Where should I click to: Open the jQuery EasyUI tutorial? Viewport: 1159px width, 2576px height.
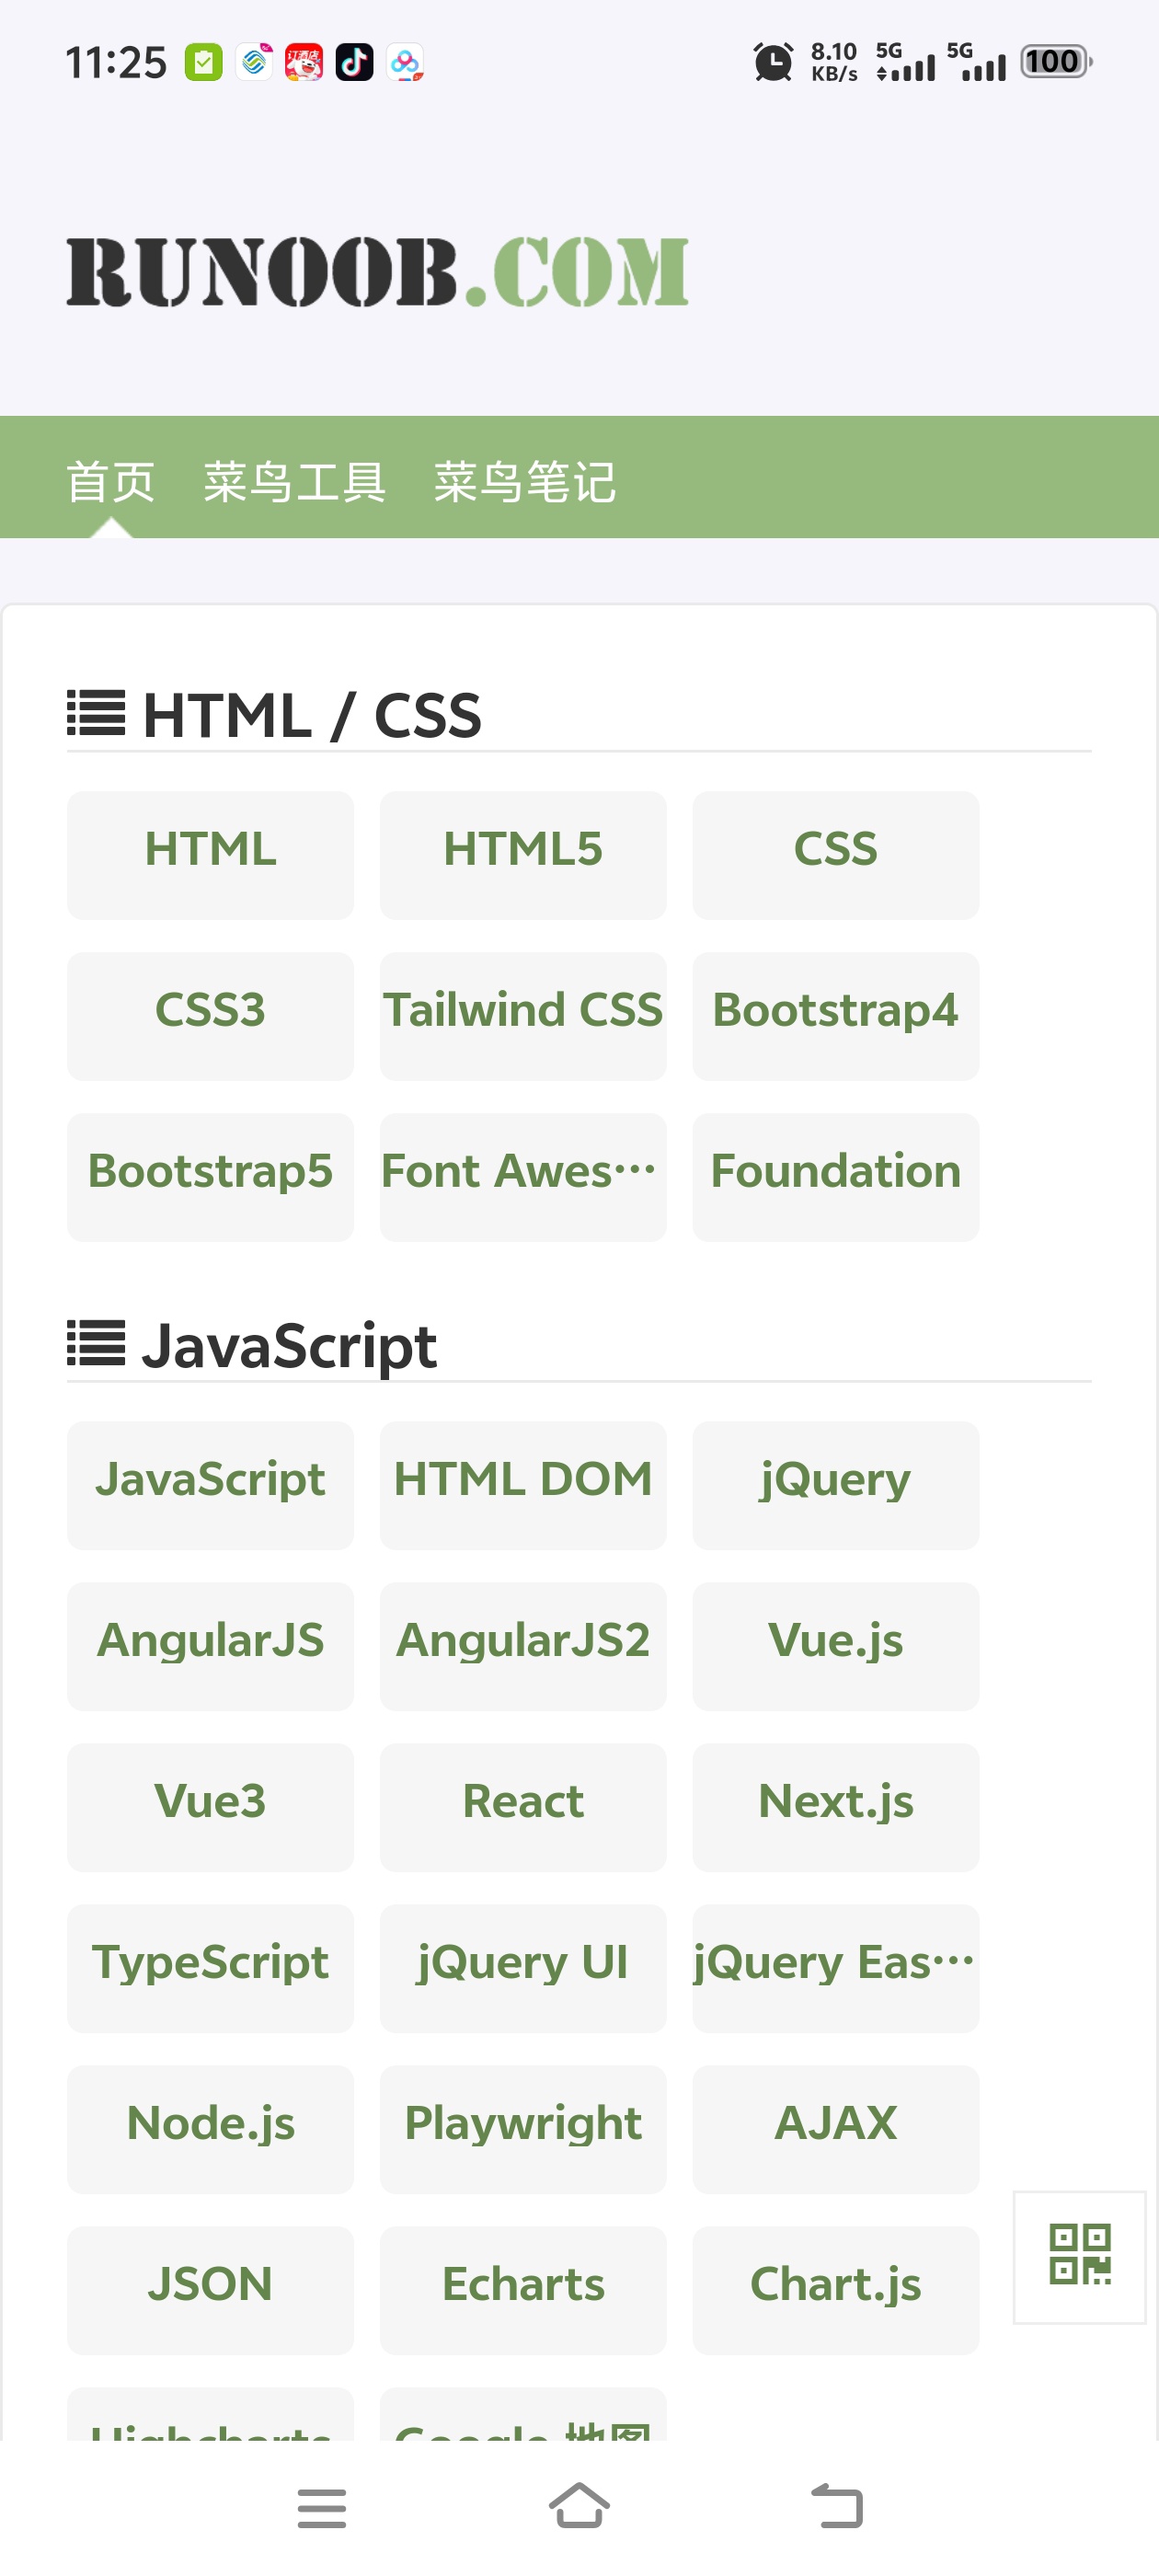836,1968
